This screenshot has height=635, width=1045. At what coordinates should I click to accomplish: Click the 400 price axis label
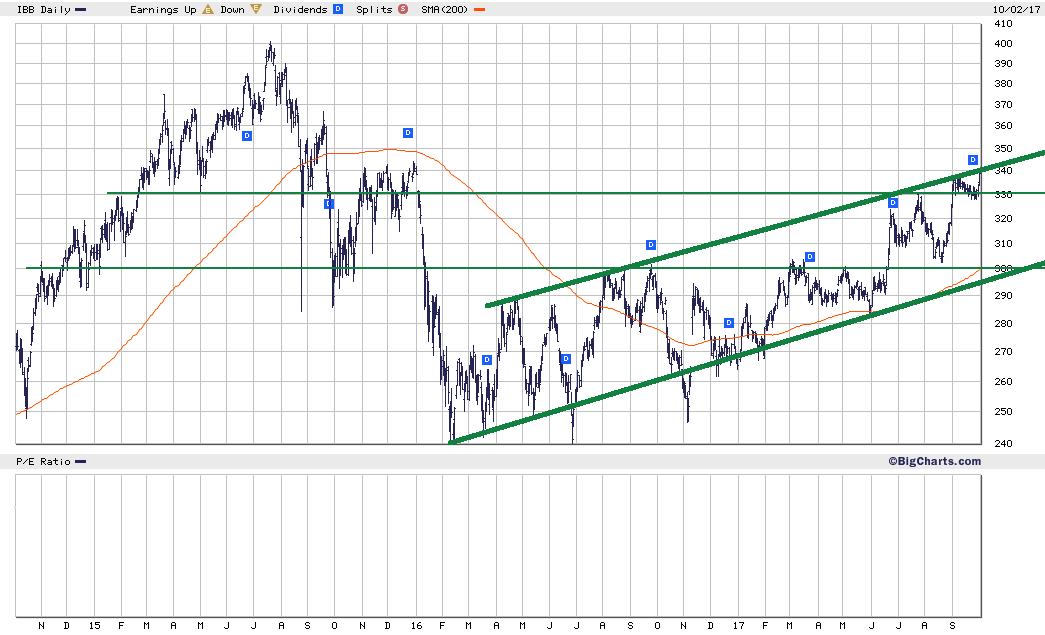pyautogui.click(x=1003, y=43)
